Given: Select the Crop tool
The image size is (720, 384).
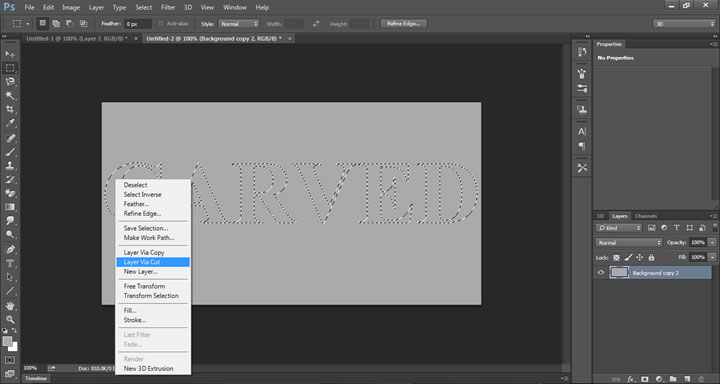Looking at the screenshot, I should (x=10, y=109).
